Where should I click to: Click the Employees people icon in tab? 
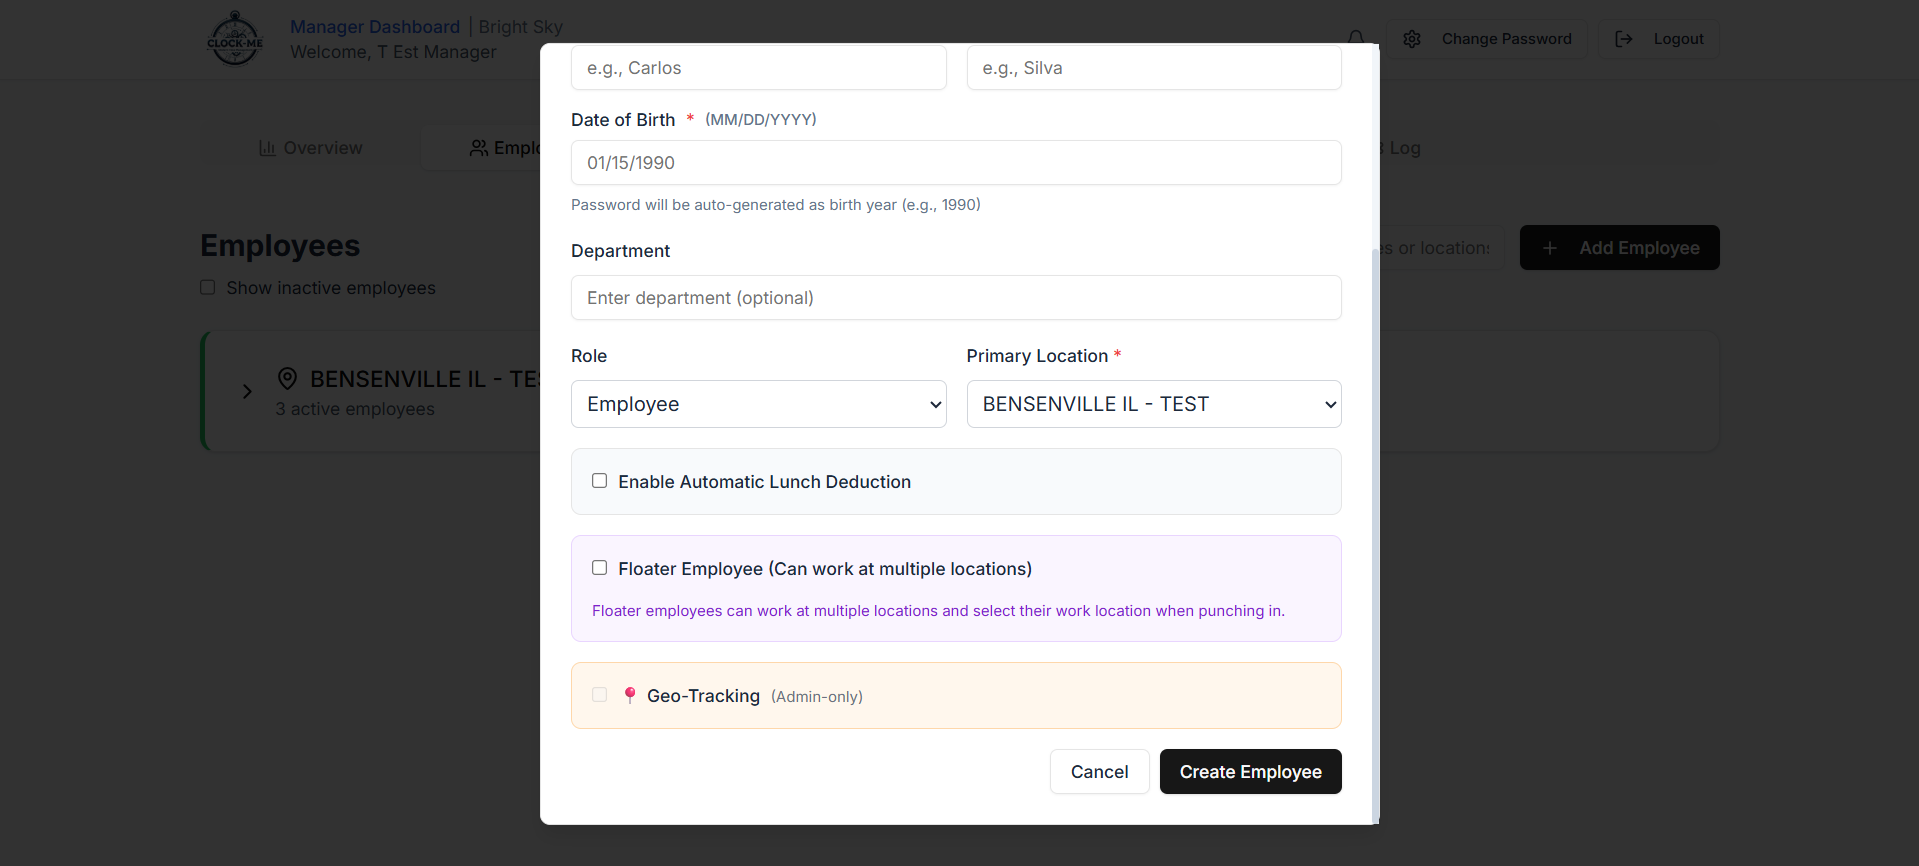pos(479,148)
